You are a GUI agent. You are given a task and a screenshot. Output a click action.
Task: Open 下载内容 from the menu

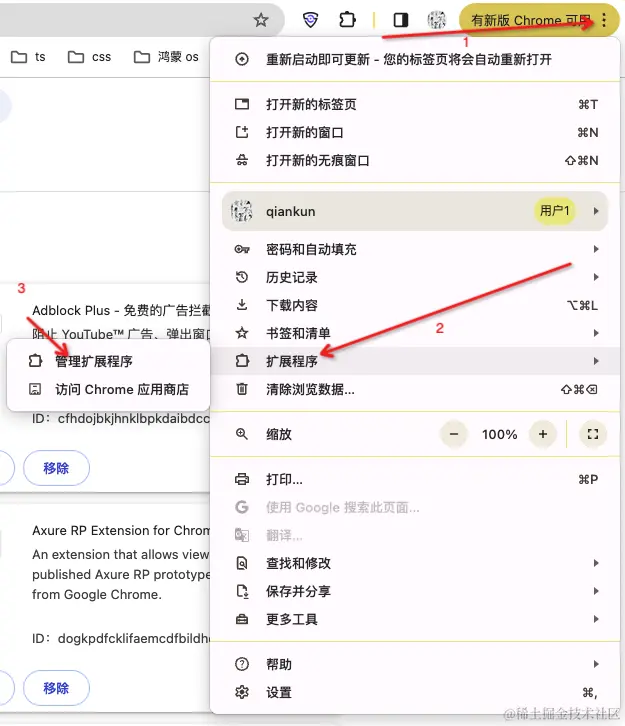tap(415, 305)
